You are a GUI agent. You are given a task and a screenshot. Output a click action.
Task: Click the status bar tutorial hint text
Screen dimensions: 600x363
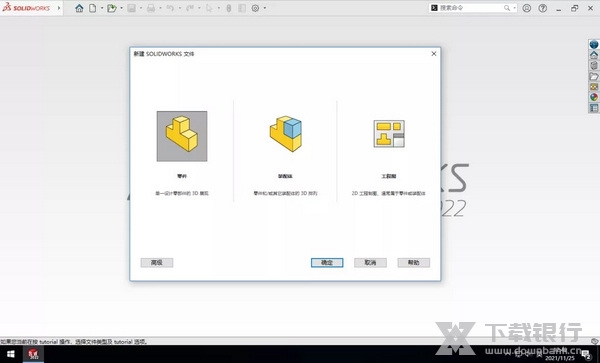pyautogui.click(x=74, y=342)
